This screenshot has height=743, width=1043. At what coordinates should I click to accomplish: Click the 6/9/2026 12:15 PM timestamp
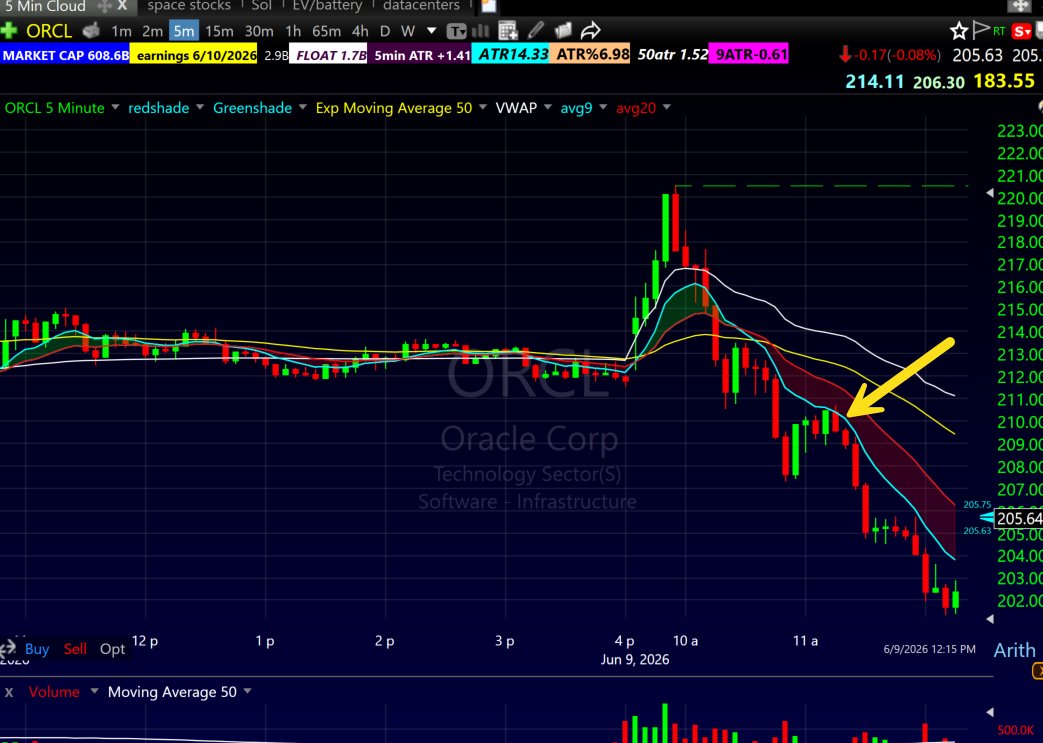point(929,649)
